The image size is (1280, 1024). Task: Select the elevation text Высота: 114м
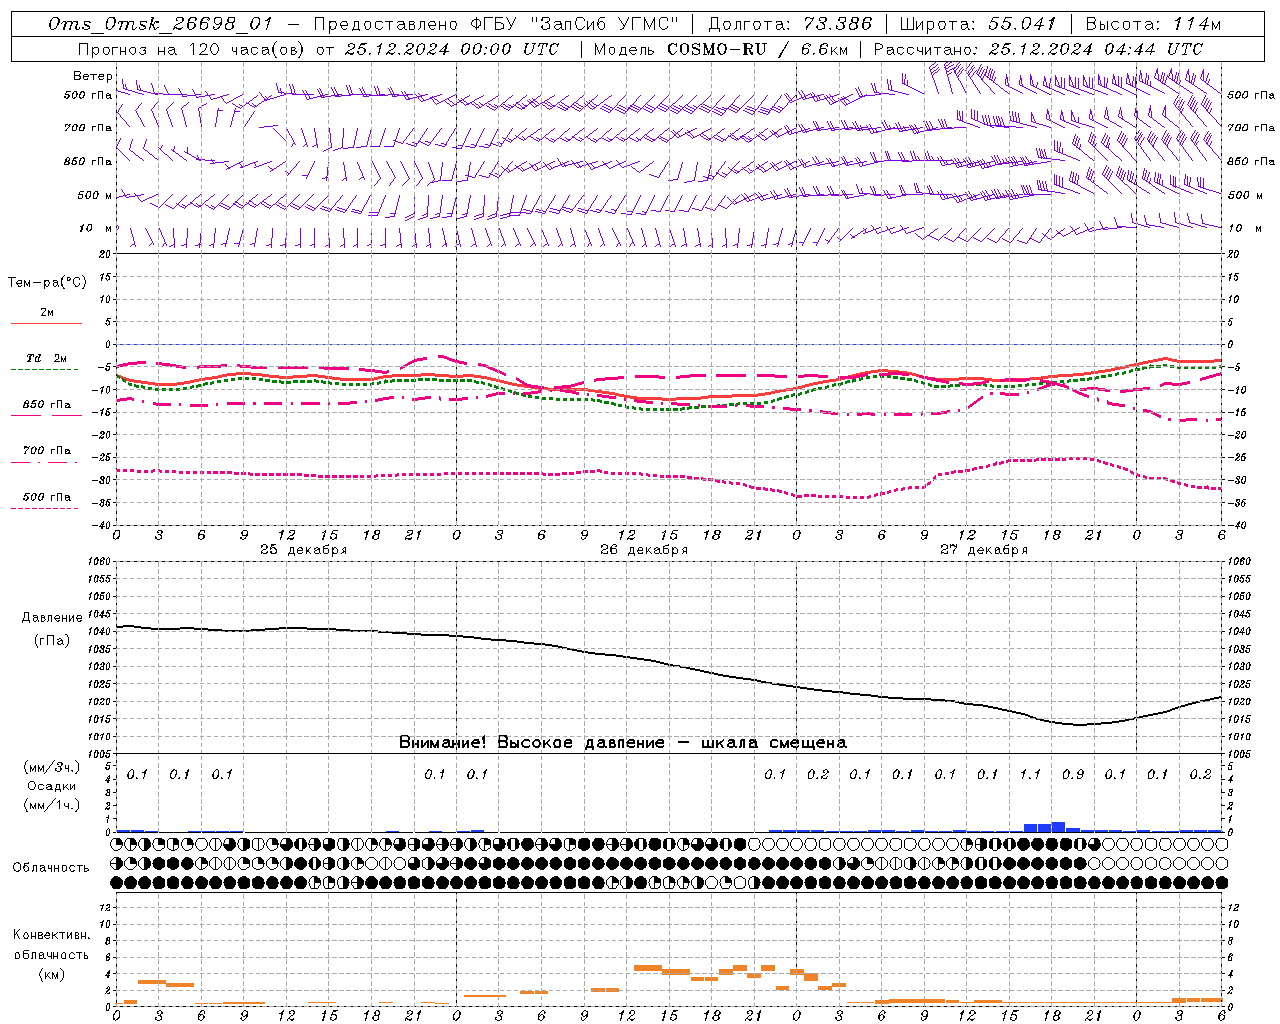(1153, 24)
